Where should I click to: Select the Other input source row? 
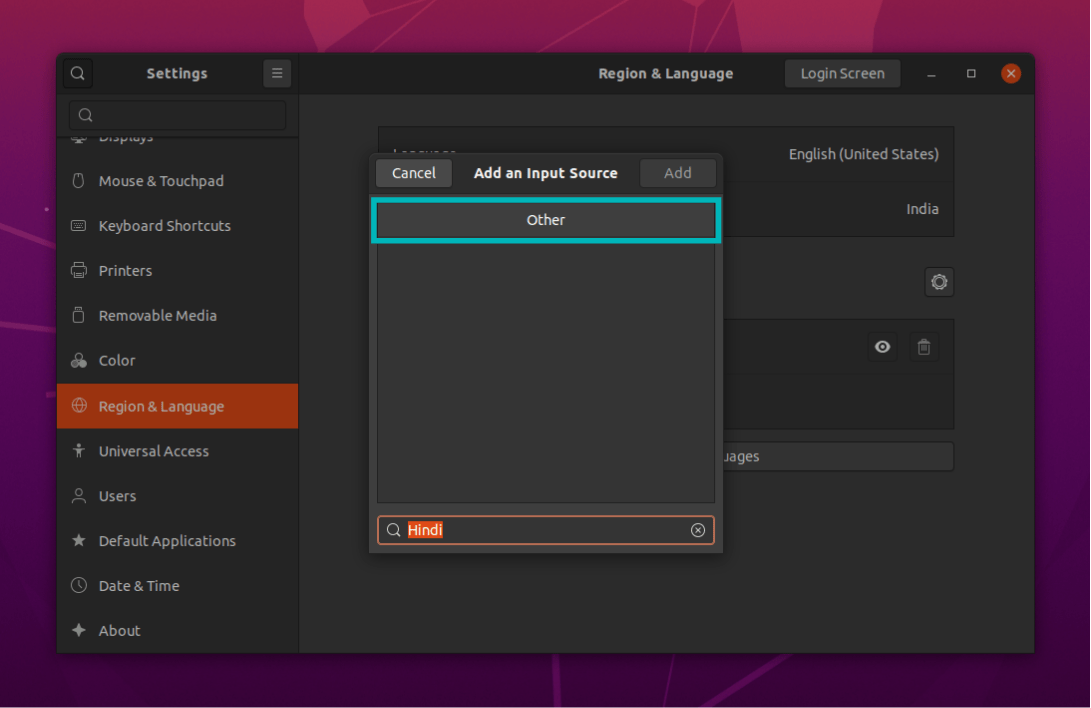[x=546, y=220]
